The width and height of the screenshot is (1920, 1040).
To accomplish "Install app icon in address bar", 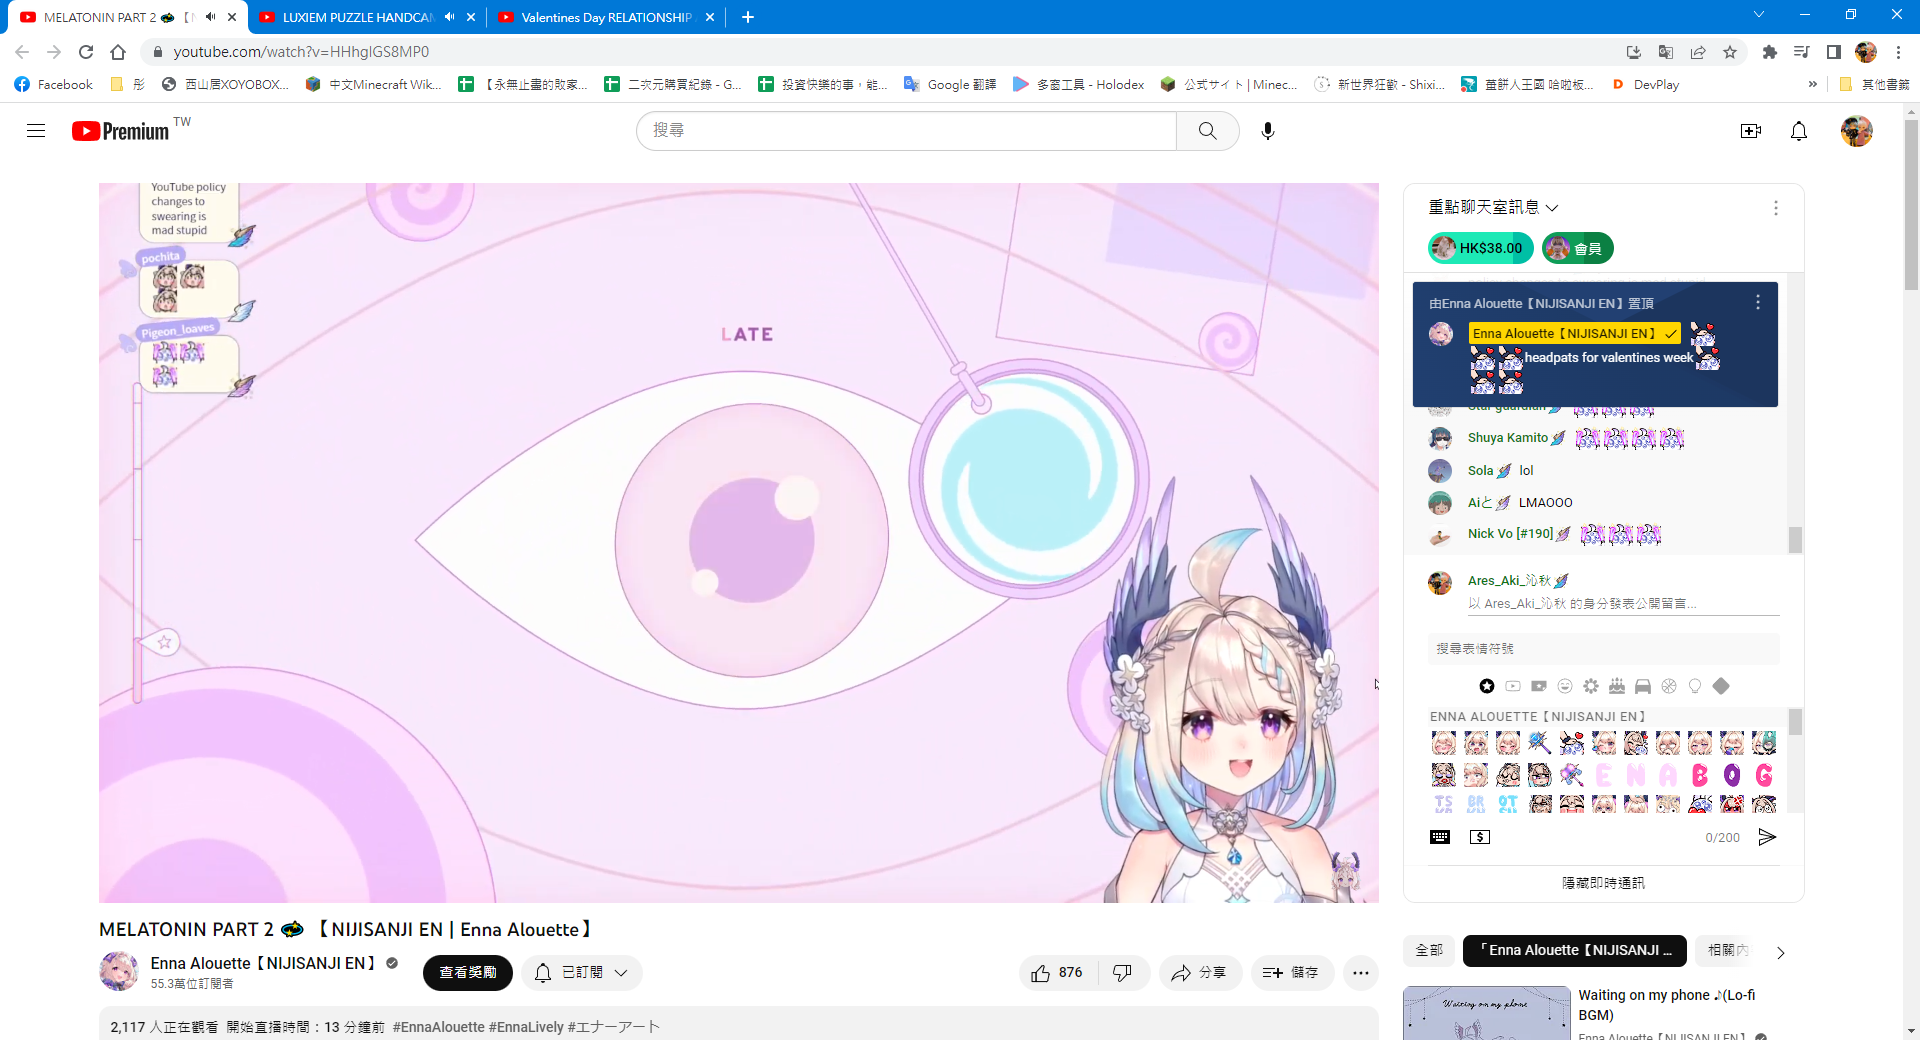I will coord(1634,52).
